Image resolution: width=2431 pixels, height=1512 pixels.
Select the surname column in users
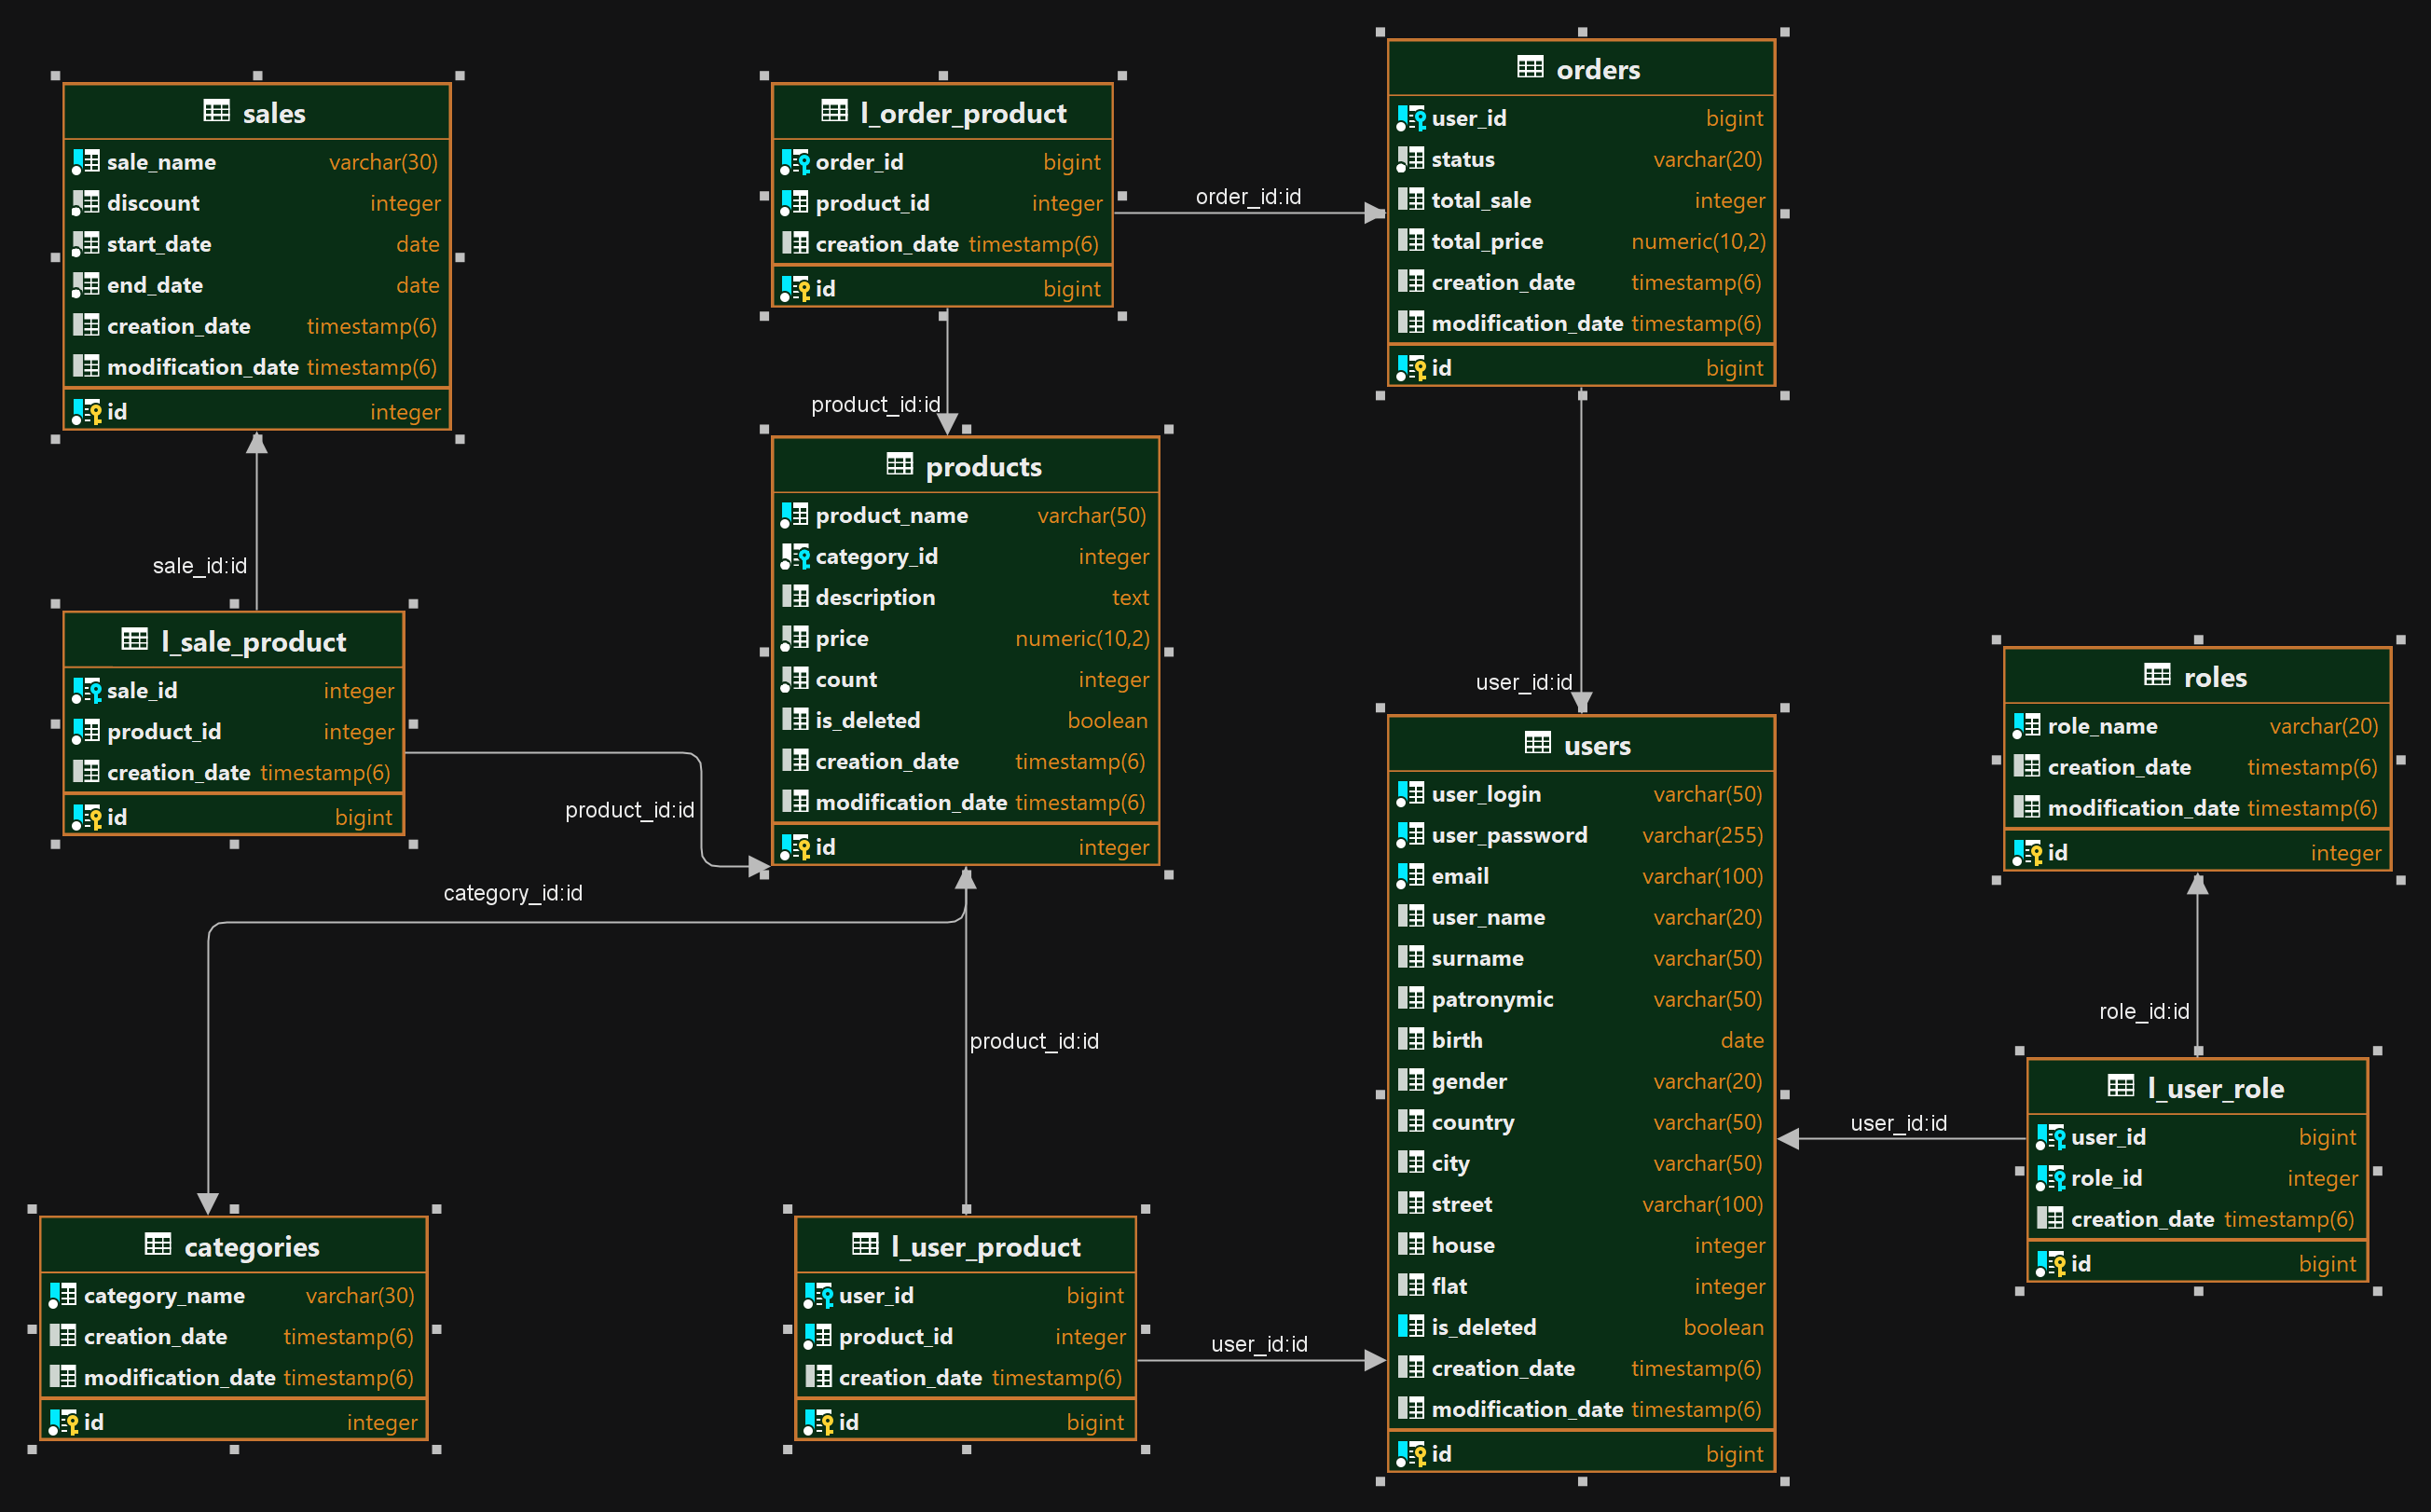pyautogui.click(x=1581, y=958)
